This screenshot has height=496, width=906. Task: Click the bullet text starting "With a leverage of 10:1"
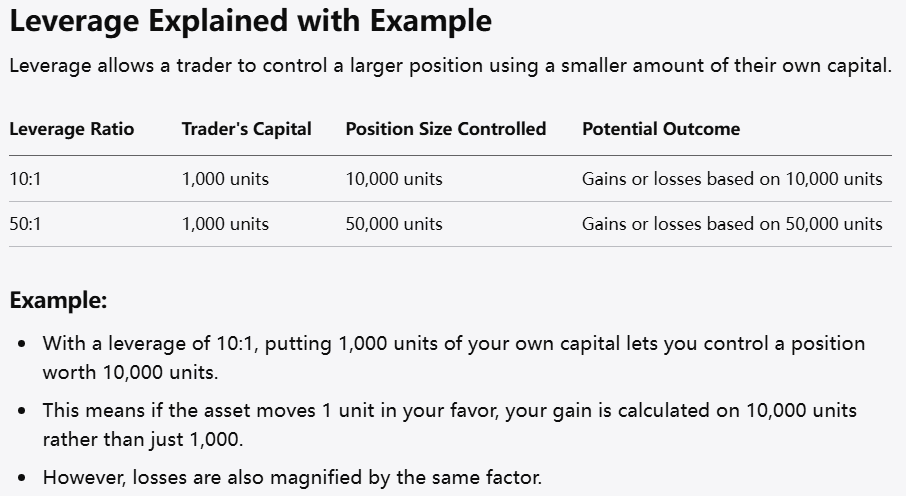[x=453, y=344]
